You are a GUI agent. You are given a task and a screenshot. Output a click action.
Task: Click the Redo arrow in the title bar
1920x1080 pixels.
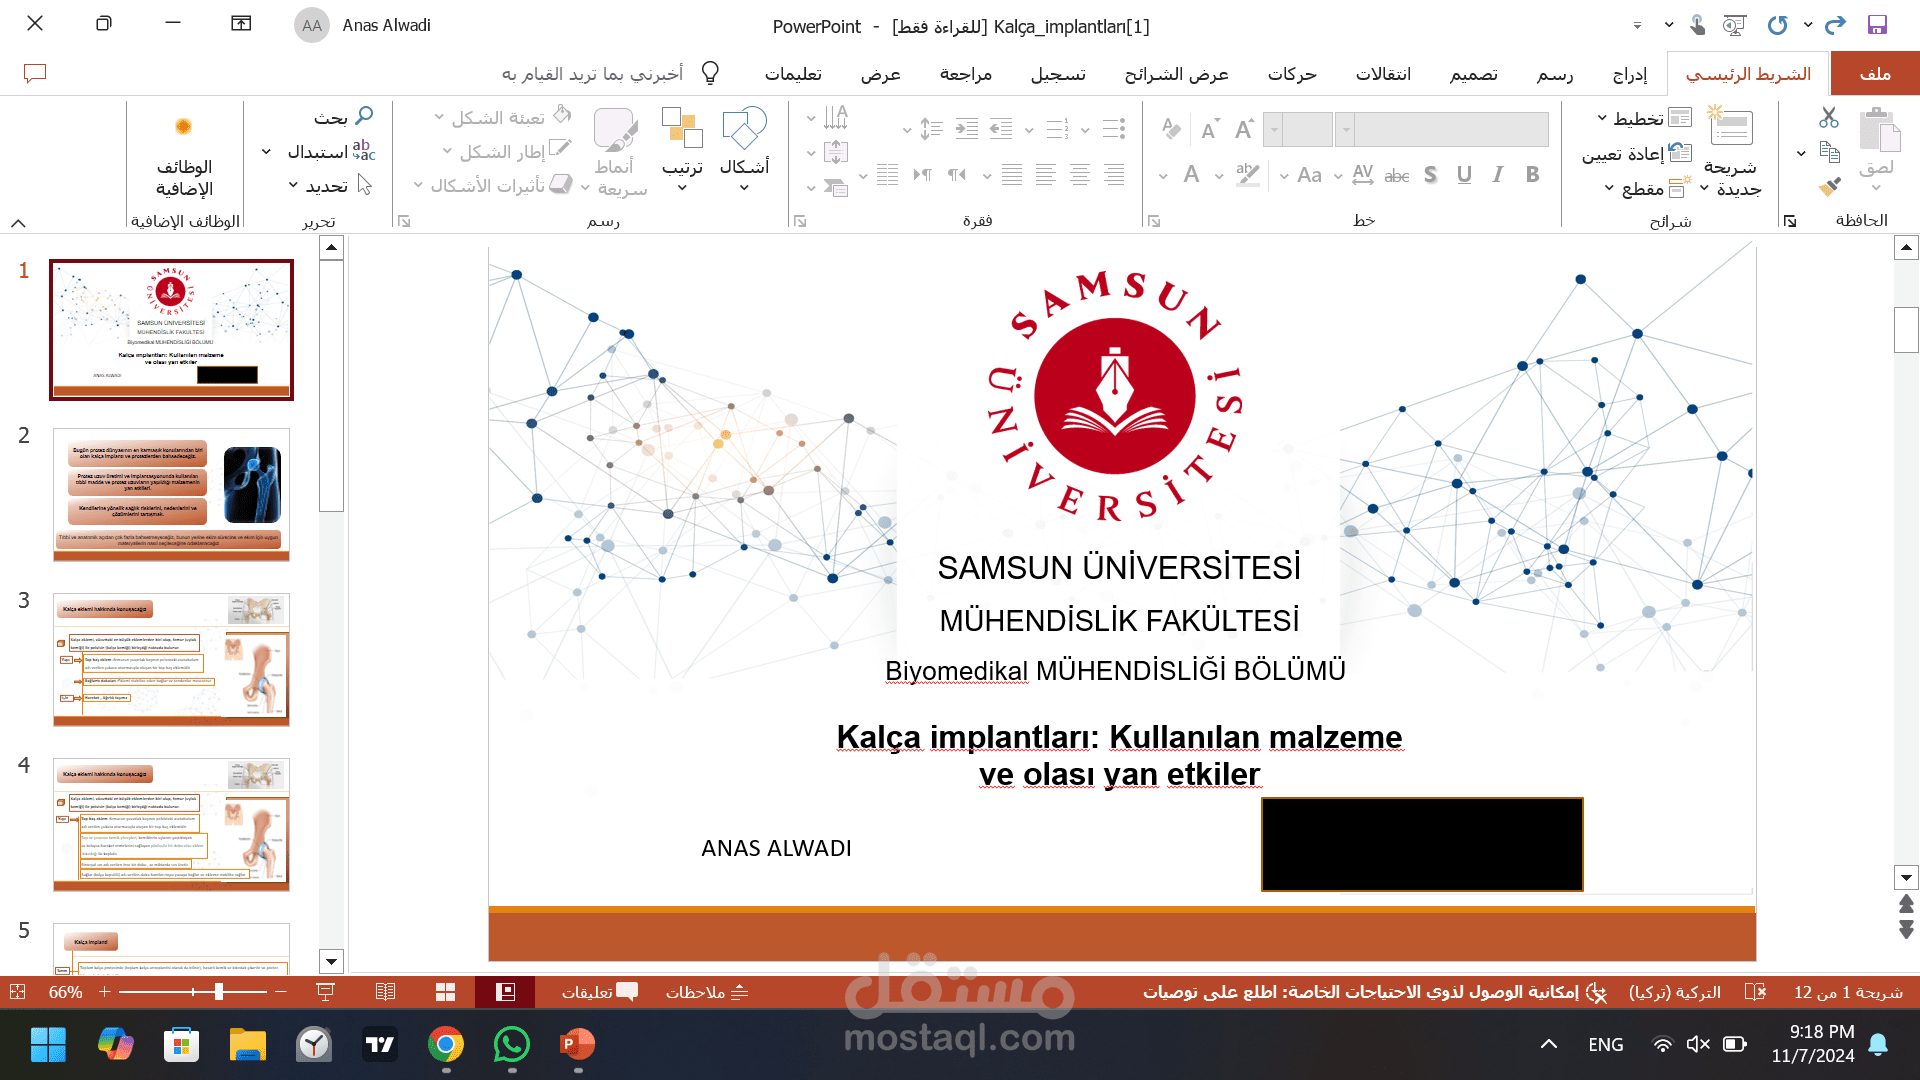pos(1835,25)
